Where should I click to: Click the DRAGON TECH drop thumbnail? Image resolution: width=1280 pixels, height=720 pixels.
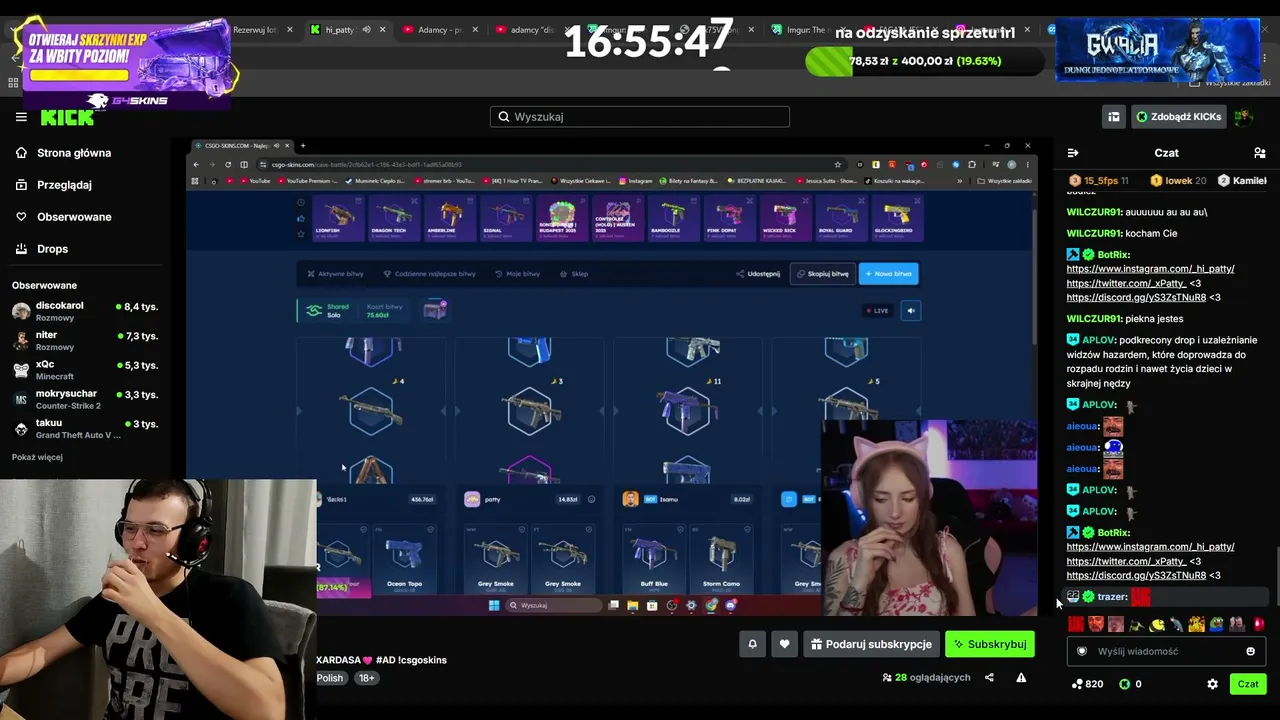pos(394,217)
